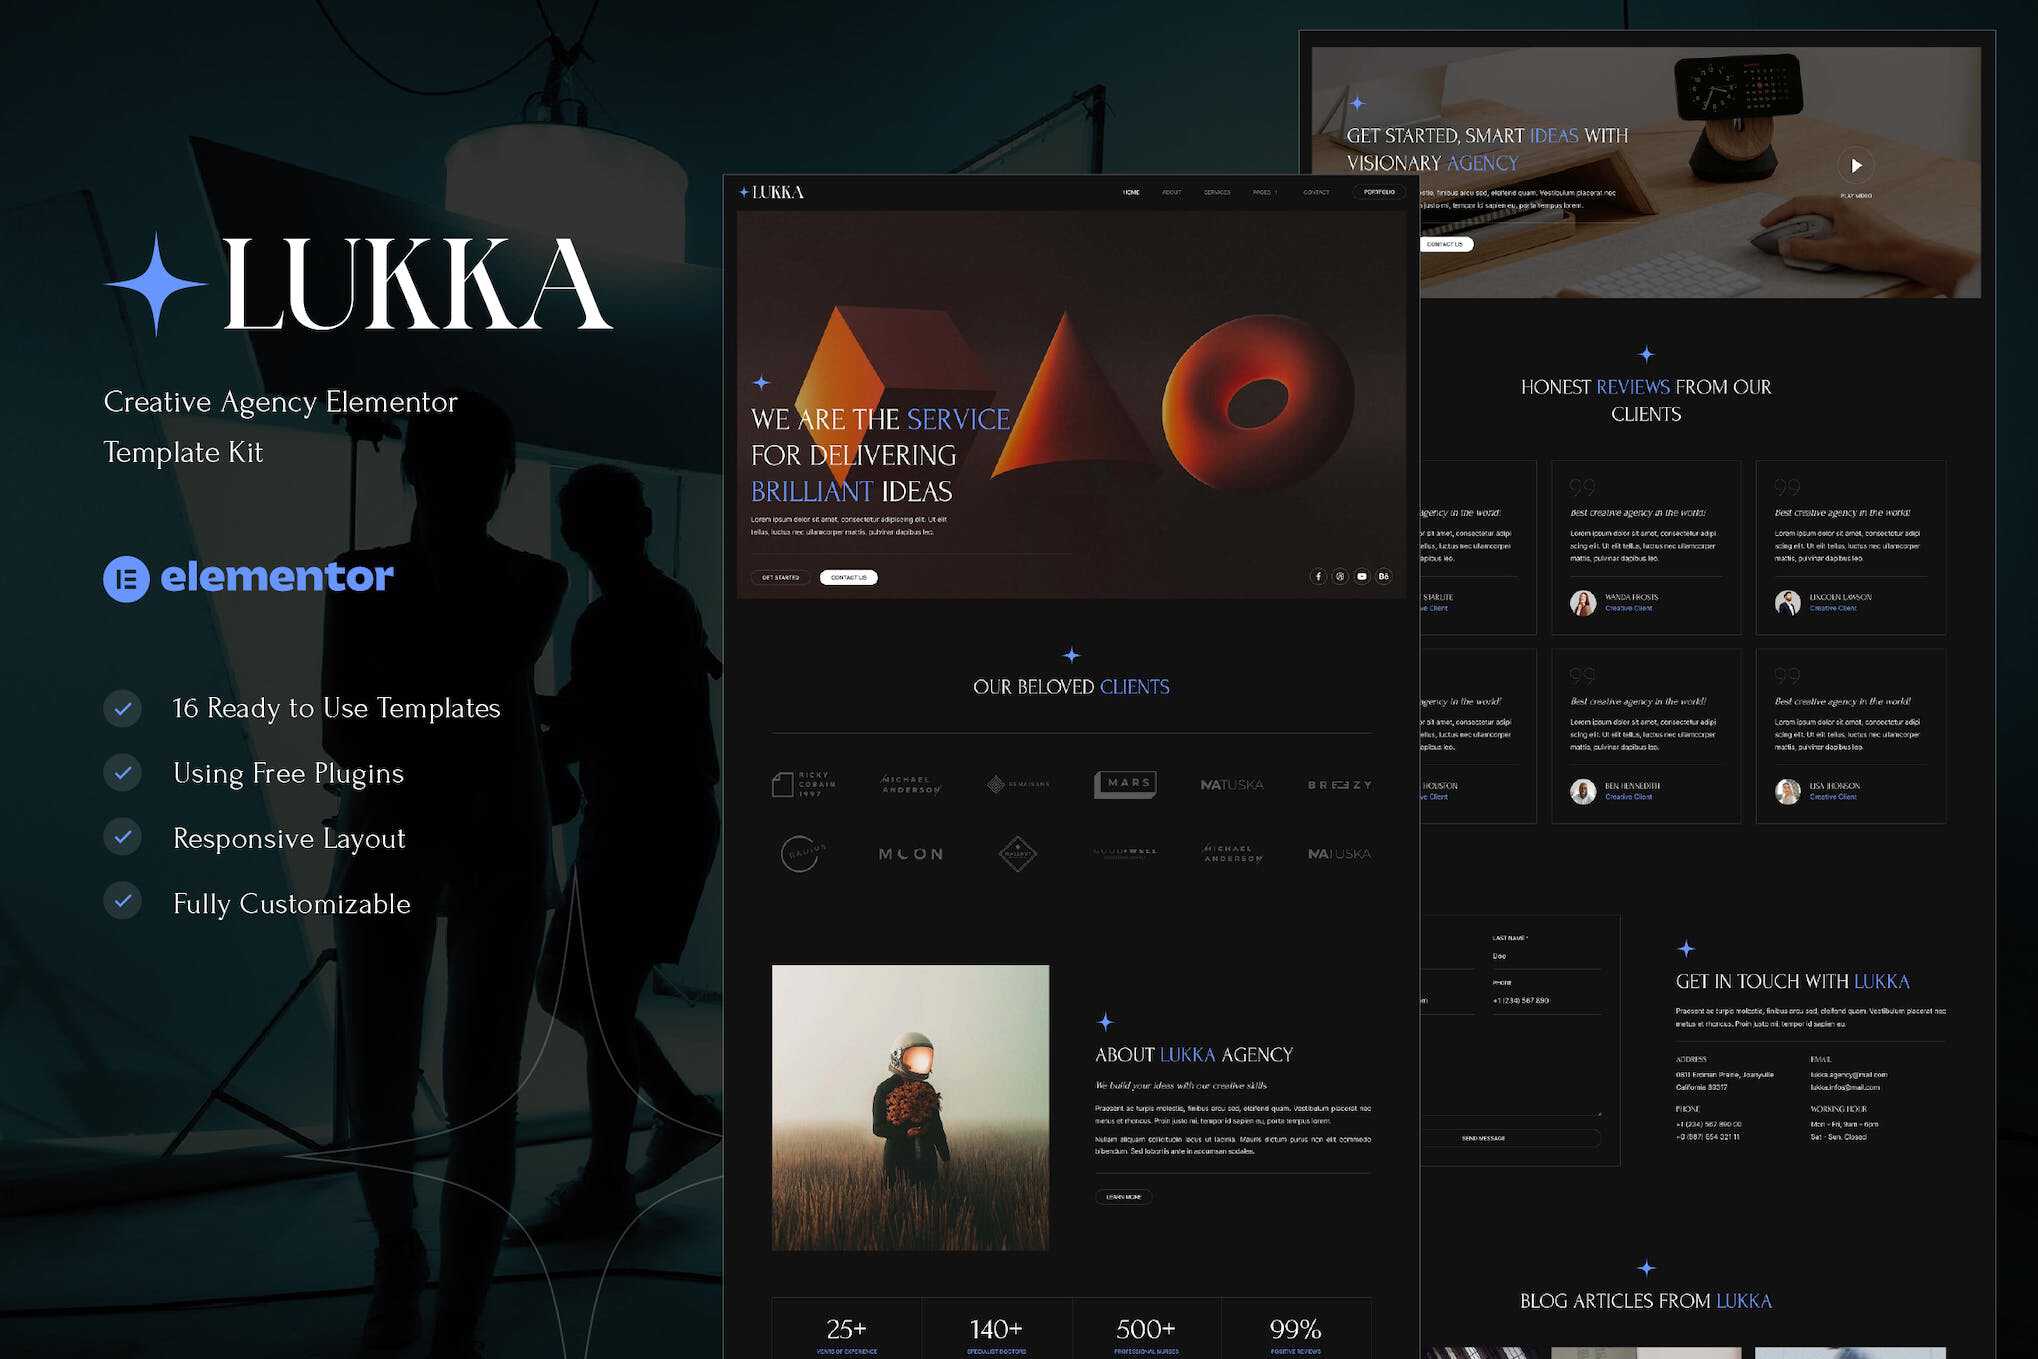The image size is (2038, 1359).
Task: Click the Play Video button on the banner
Action: [x=1857, y=166]
